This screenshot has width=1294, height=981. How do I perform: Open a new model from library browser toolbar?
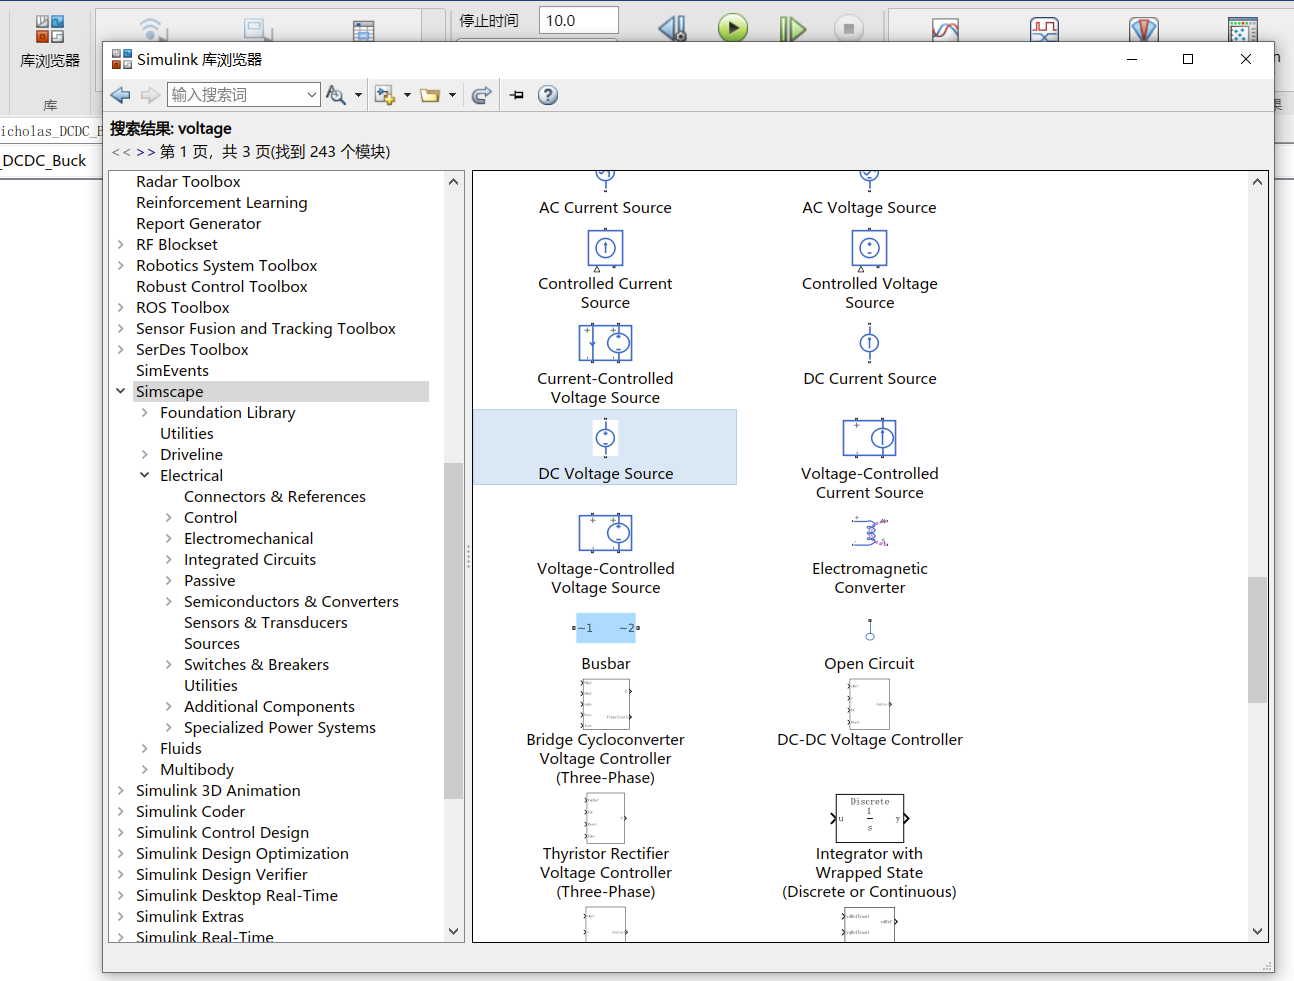click(384, 94)
